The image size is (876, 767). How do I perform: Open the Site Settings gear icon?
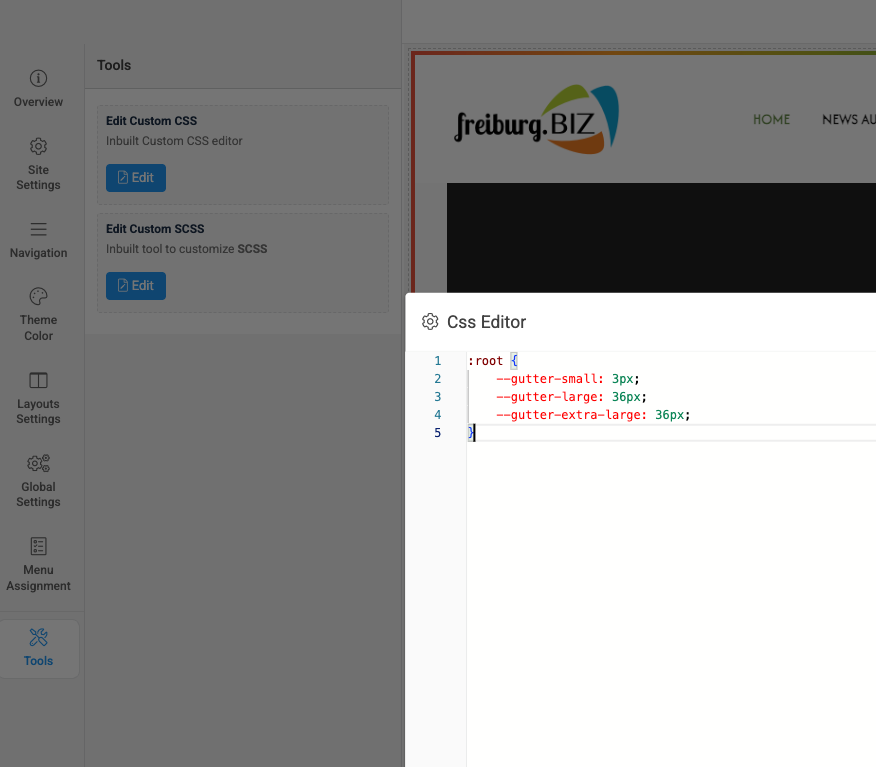tap(38, 146)
